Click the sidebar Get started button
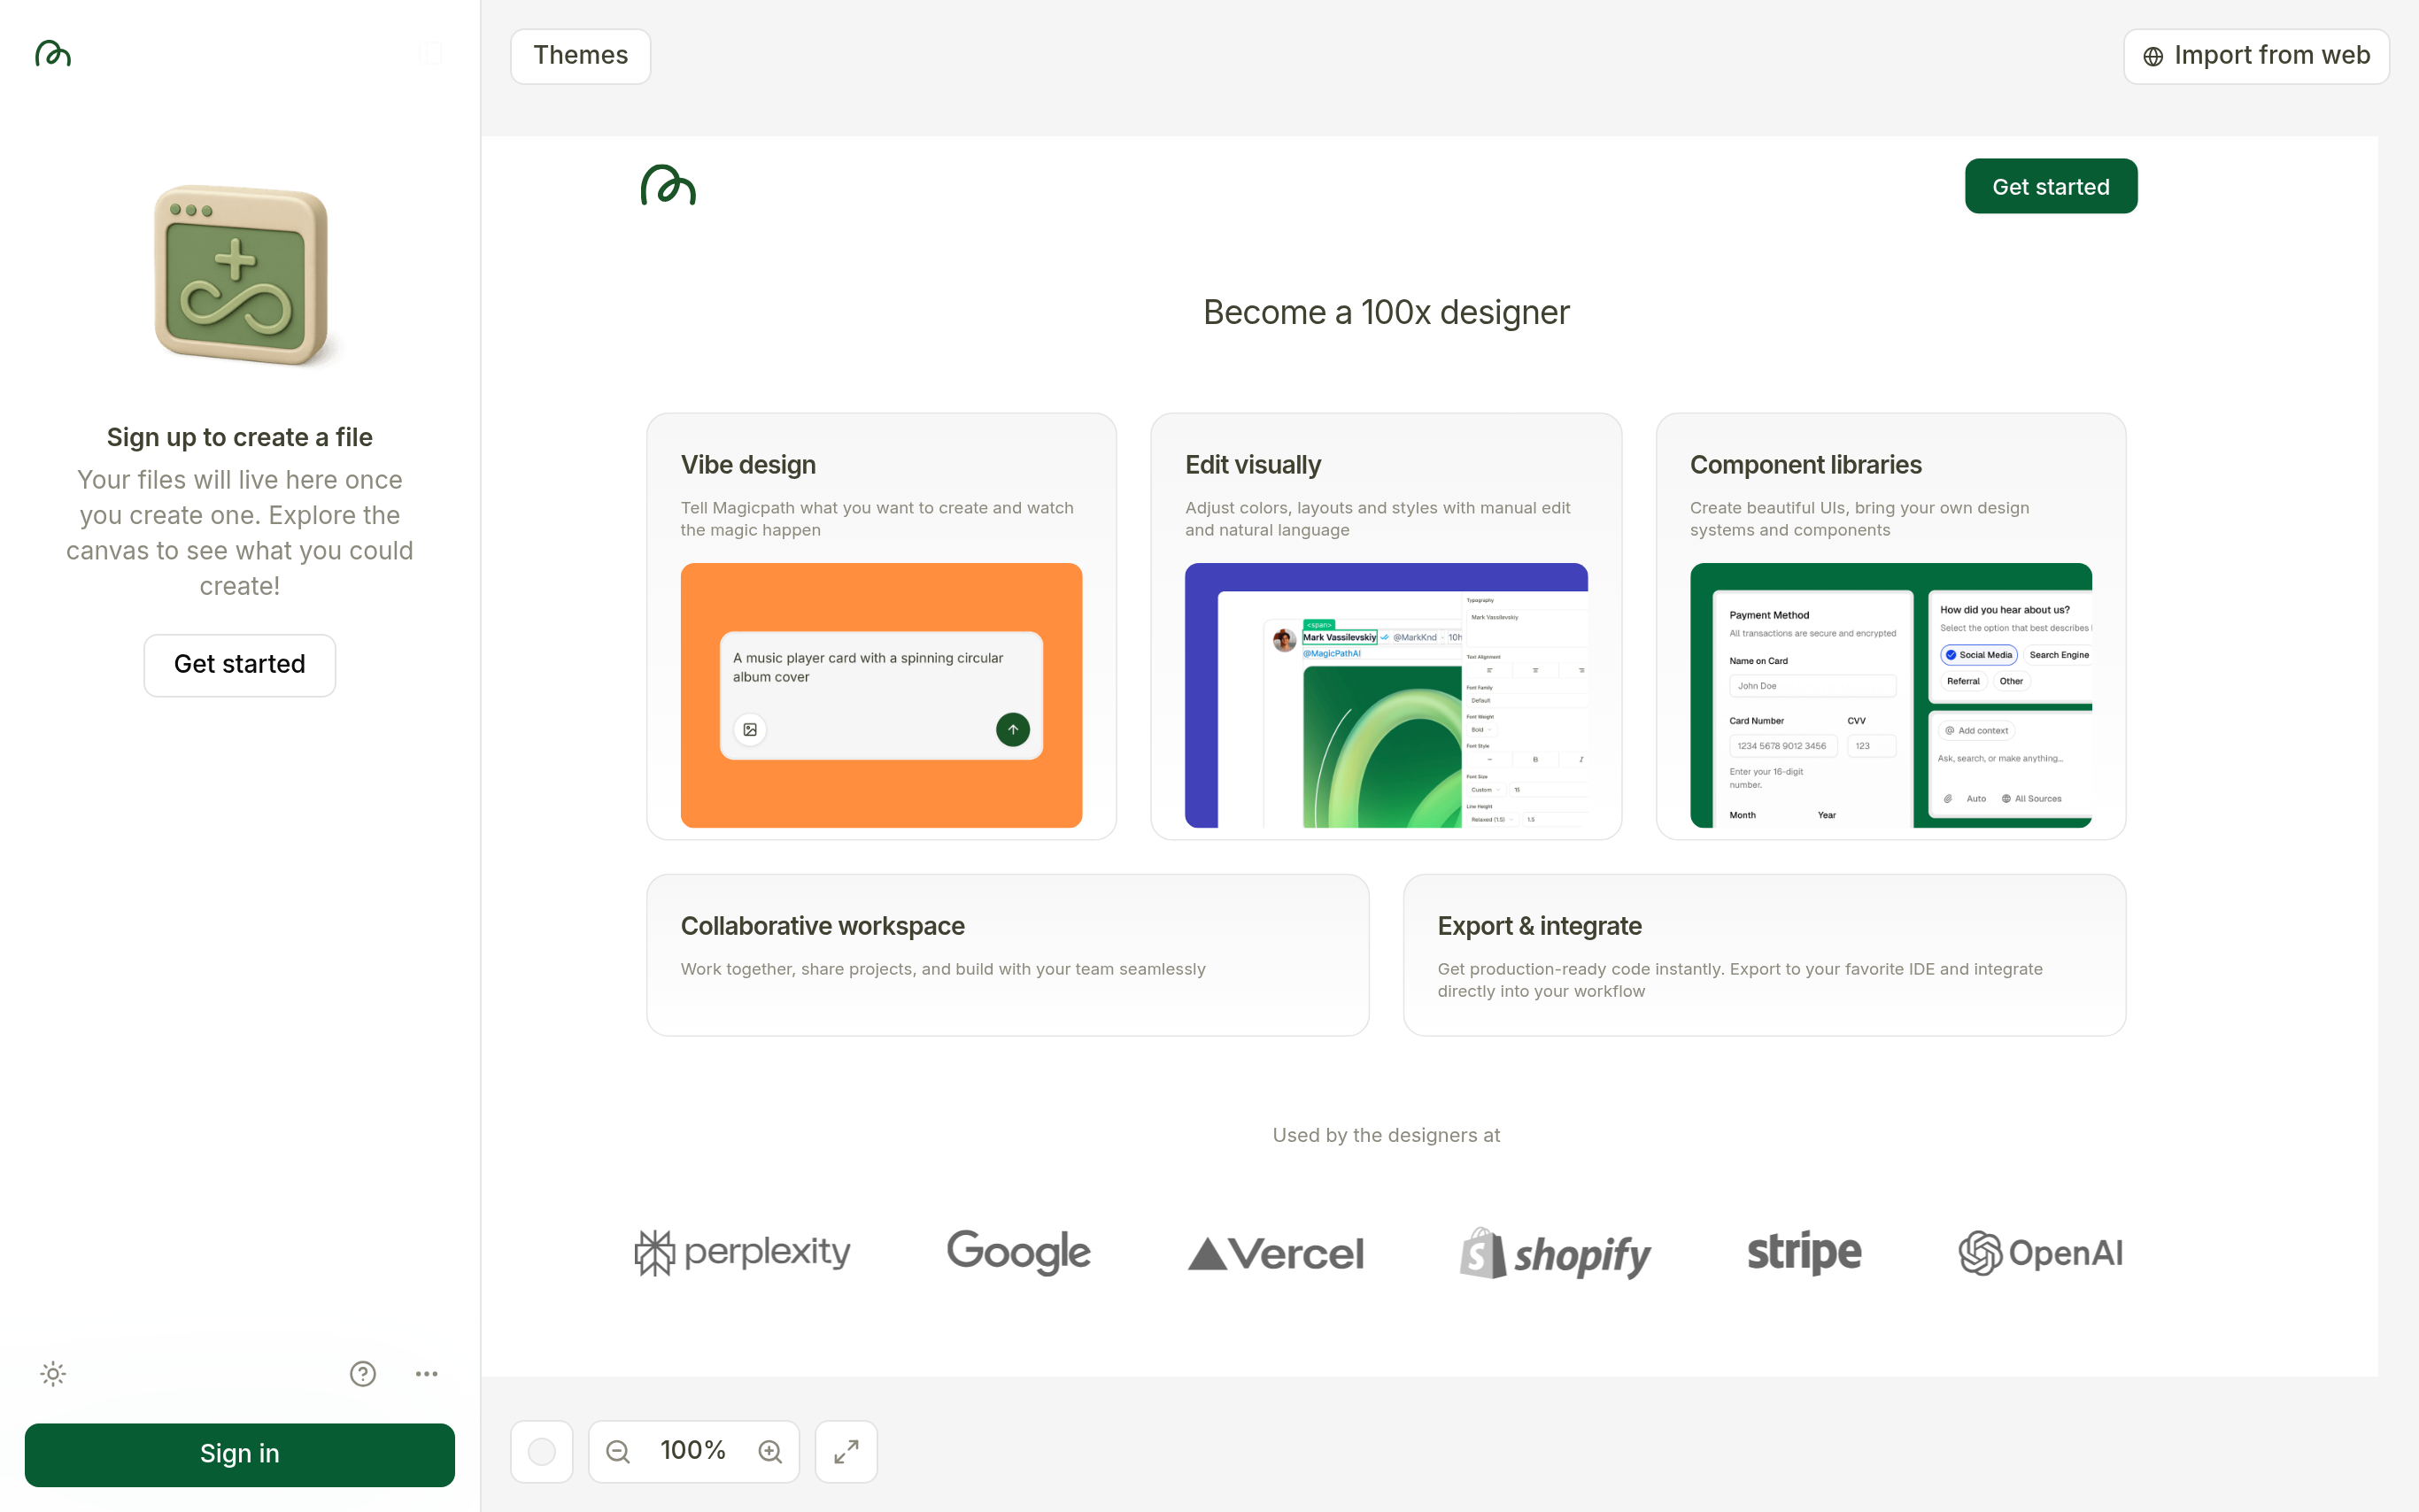 coord(240,664)
